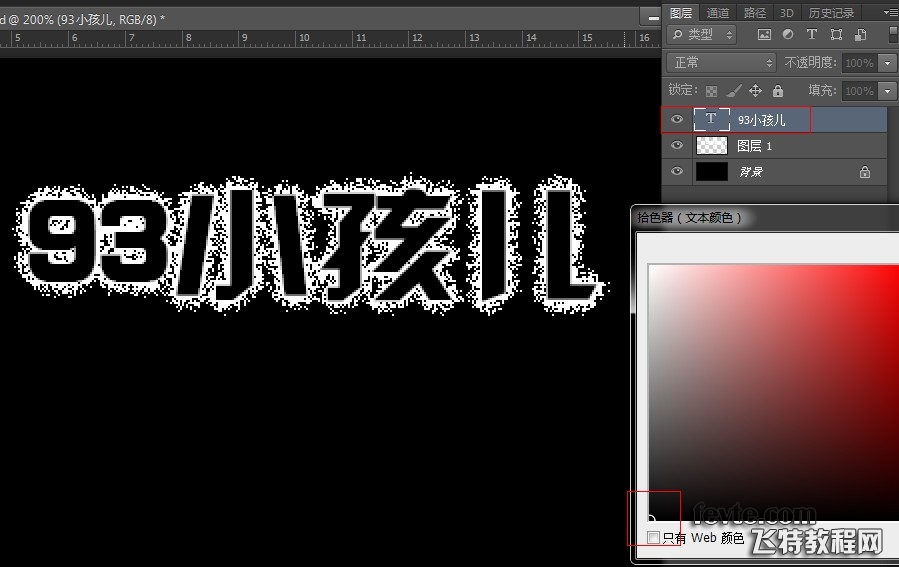
Task: Click the type layer filter icon
Action: point(811,34)
